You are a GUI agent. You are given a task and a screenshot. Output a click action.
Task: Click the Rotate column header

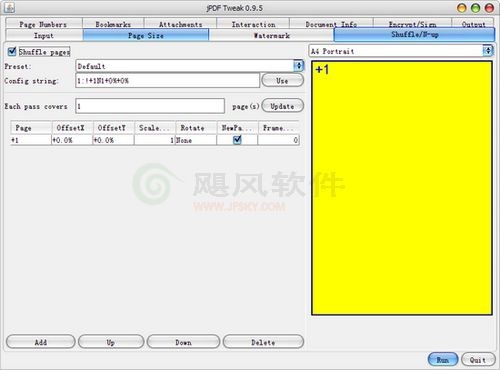coord(196,128)
